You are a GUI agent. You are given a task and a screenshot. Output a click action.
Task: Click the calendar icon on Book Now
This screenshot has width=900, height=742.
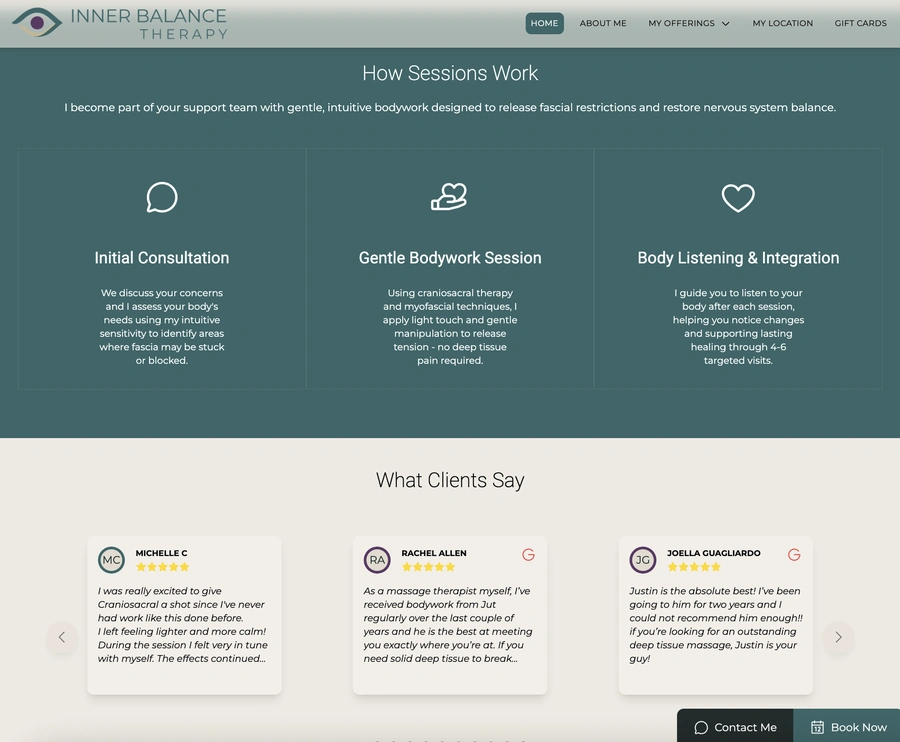coord(815,727)
